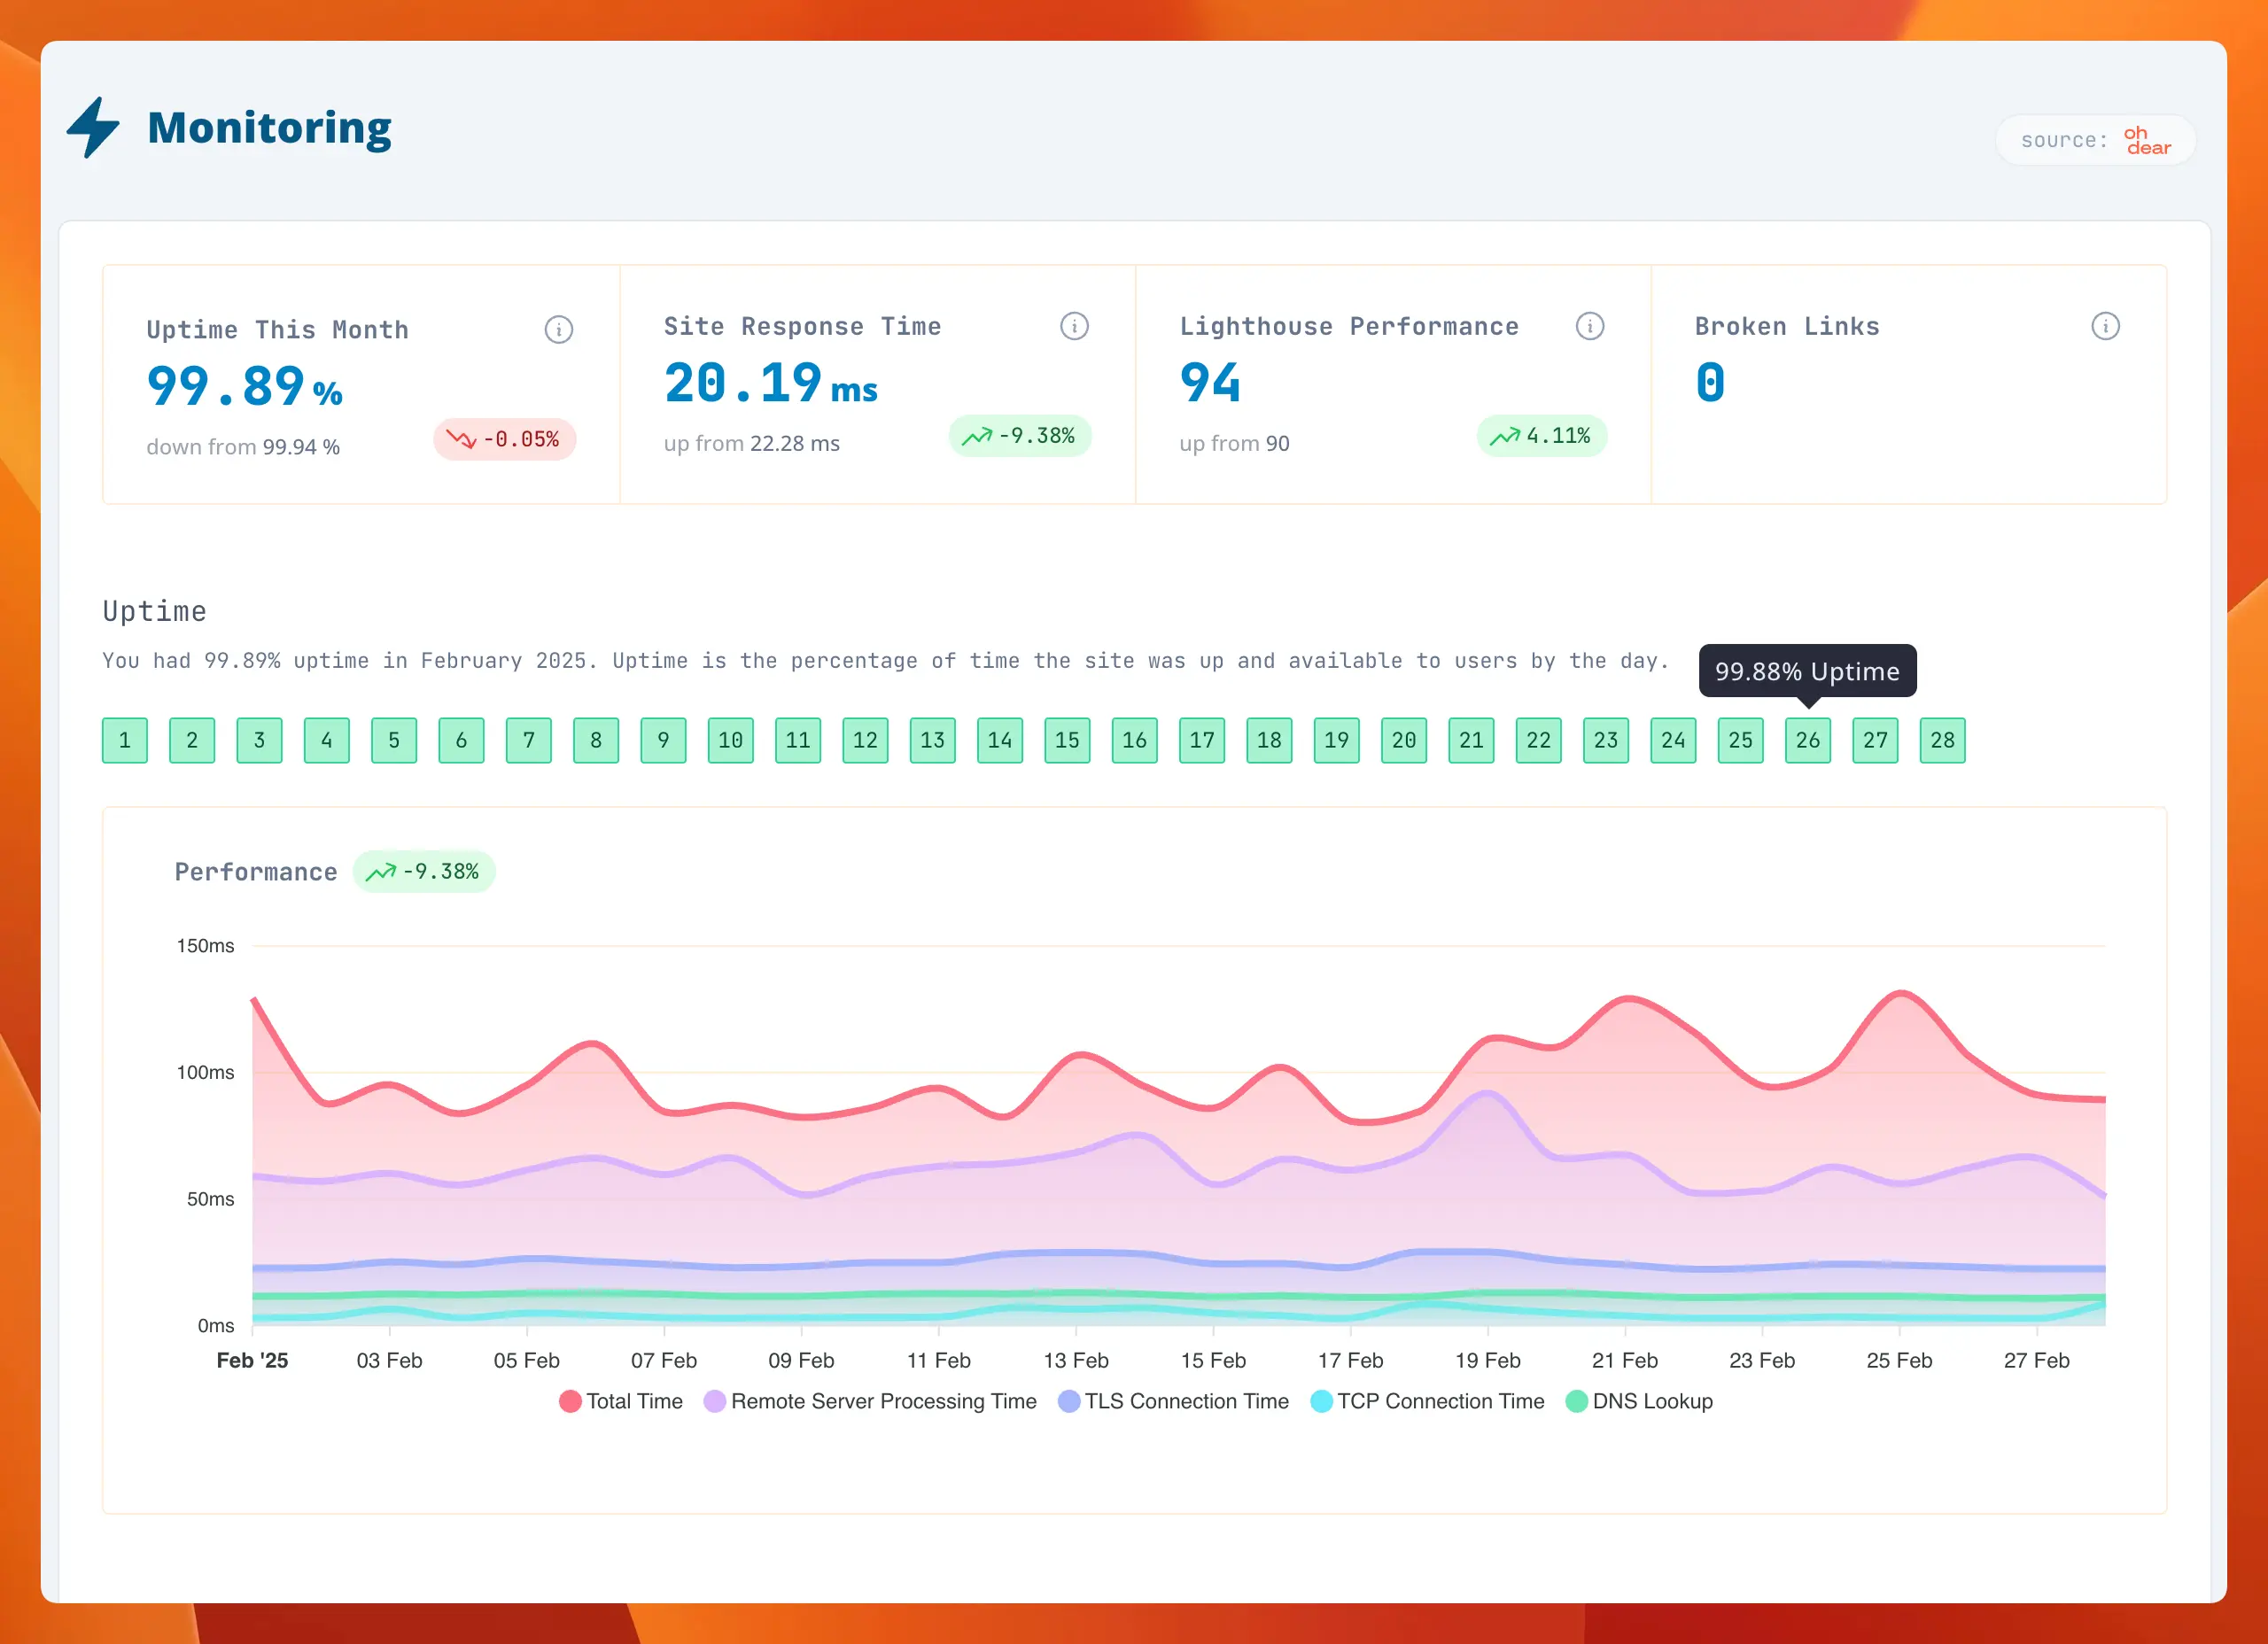2268x1644 pixels.
Task: Select uptime day 22 box
Action: click(x=1539, y=740)
